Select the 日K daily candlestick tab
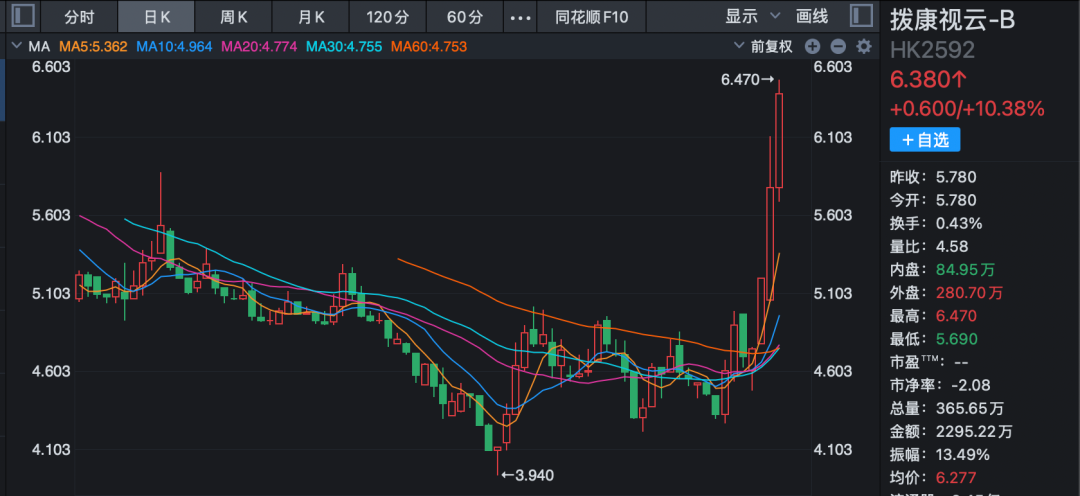 pos(157,17)
